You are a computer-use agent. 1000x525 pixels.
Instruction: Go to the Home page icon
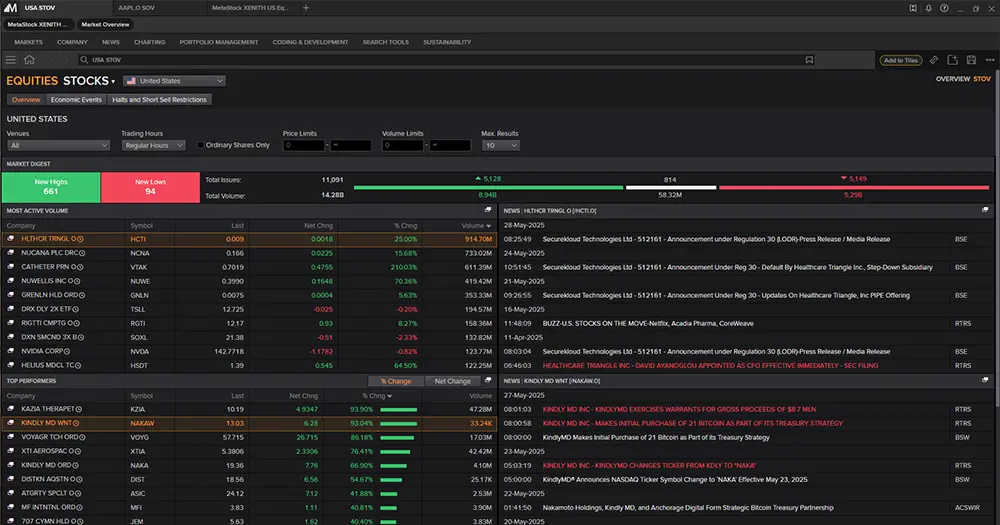pyautogui.click(x=30, y=60)
